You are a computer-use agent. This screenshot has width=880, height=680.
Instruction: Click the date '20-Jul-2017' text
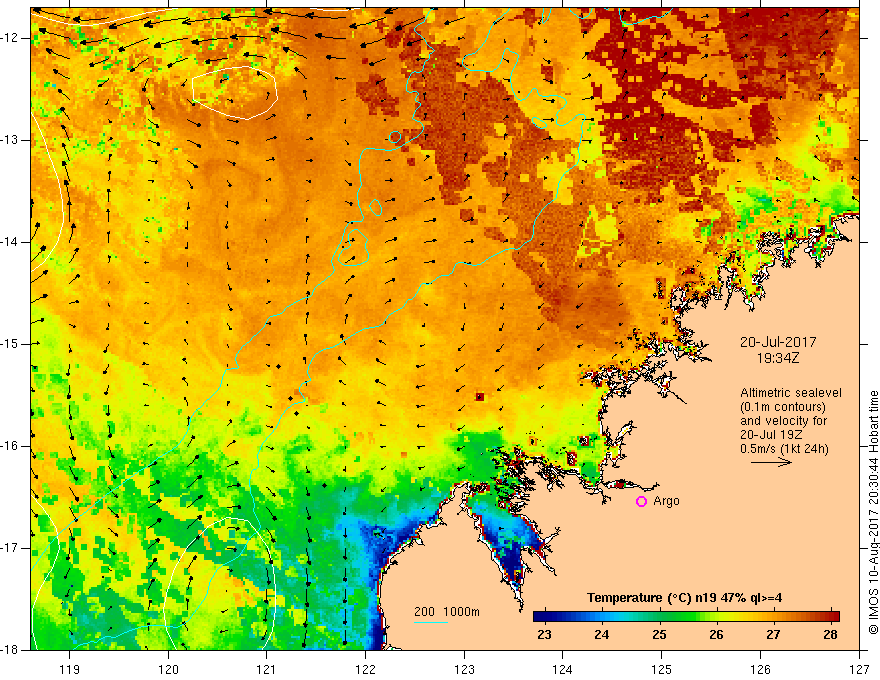(x=778, y=342)
